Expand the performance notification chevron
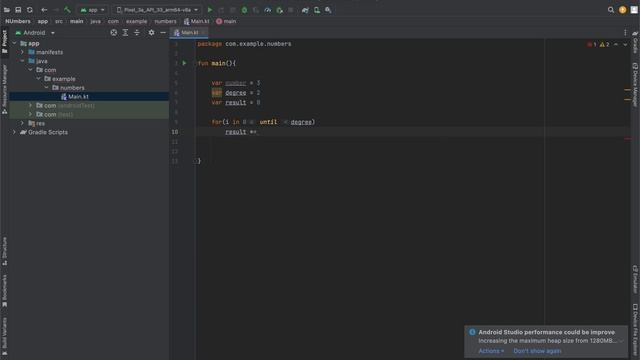This screenshot has width=640, height=360. (x=621, y=341)
